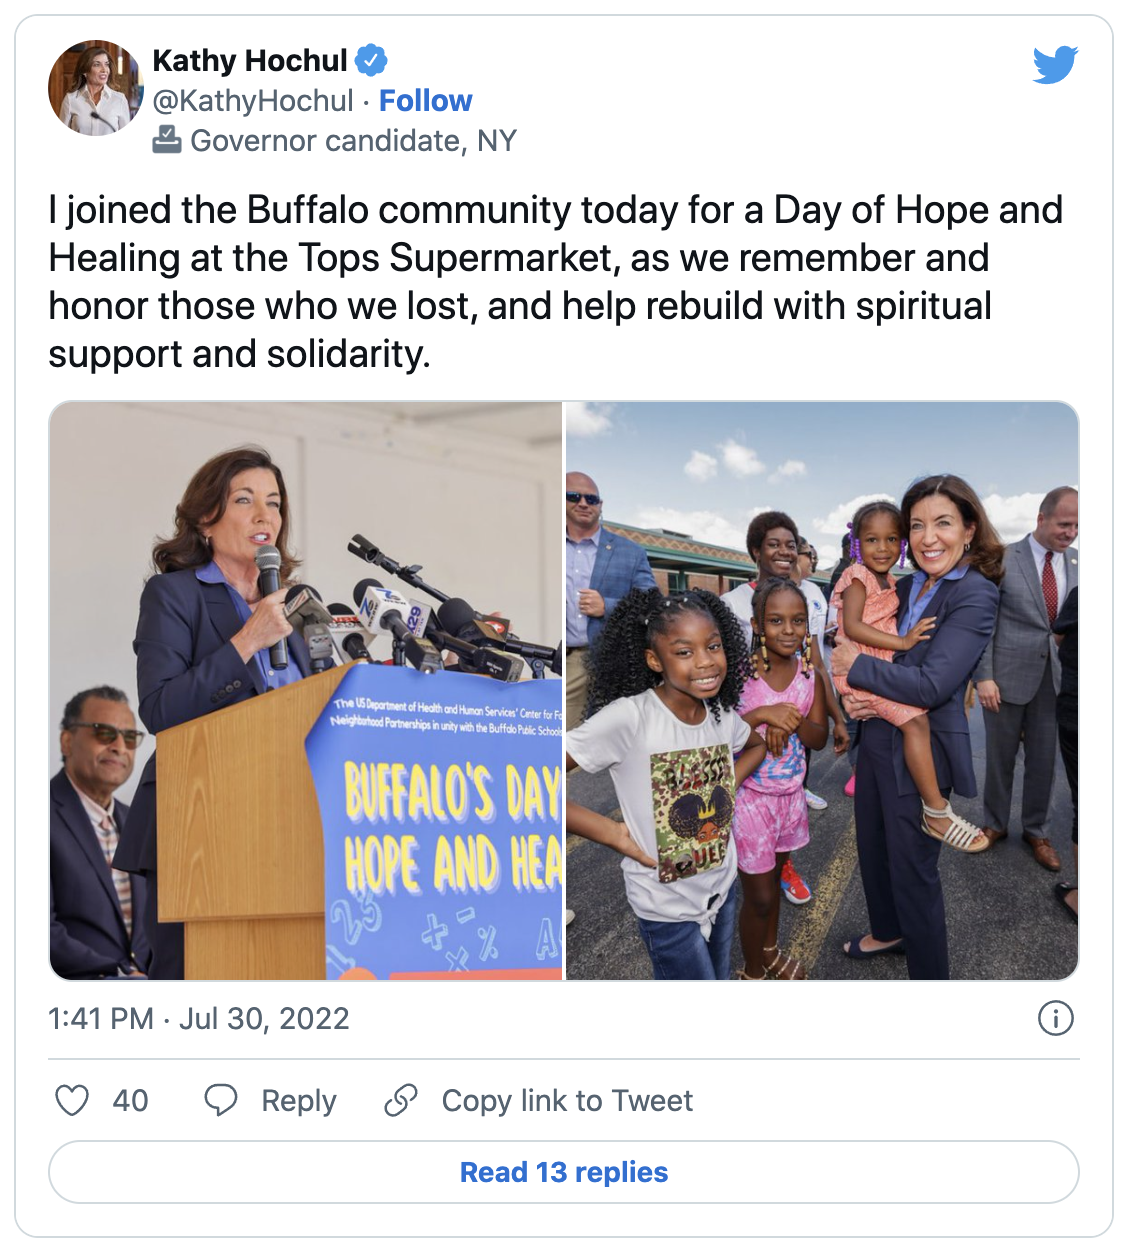Open the tweet info circle icon
Viewport: 1124px width, 1240px height.
pyautogui.click(x=1055, y=1018)
